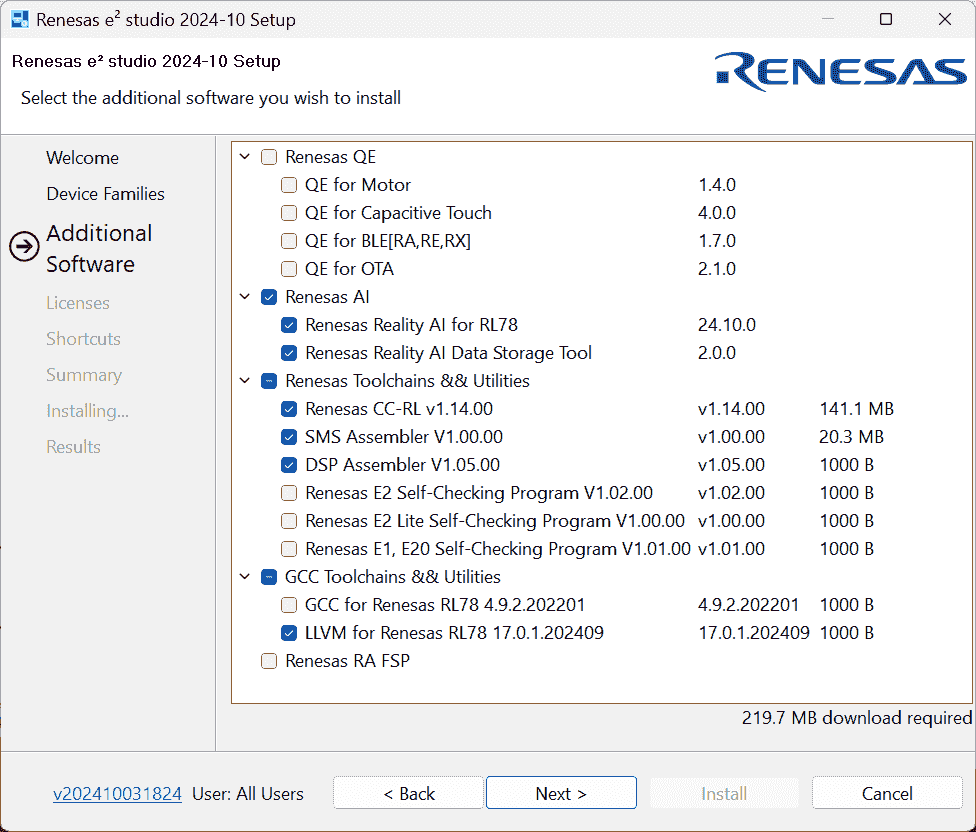Image resolution: width=976 pixels, height=832 pixels.
Task: Uncheck LLVM for Renesas RL78 17.0.1.202409
Action: coord(289,633)
